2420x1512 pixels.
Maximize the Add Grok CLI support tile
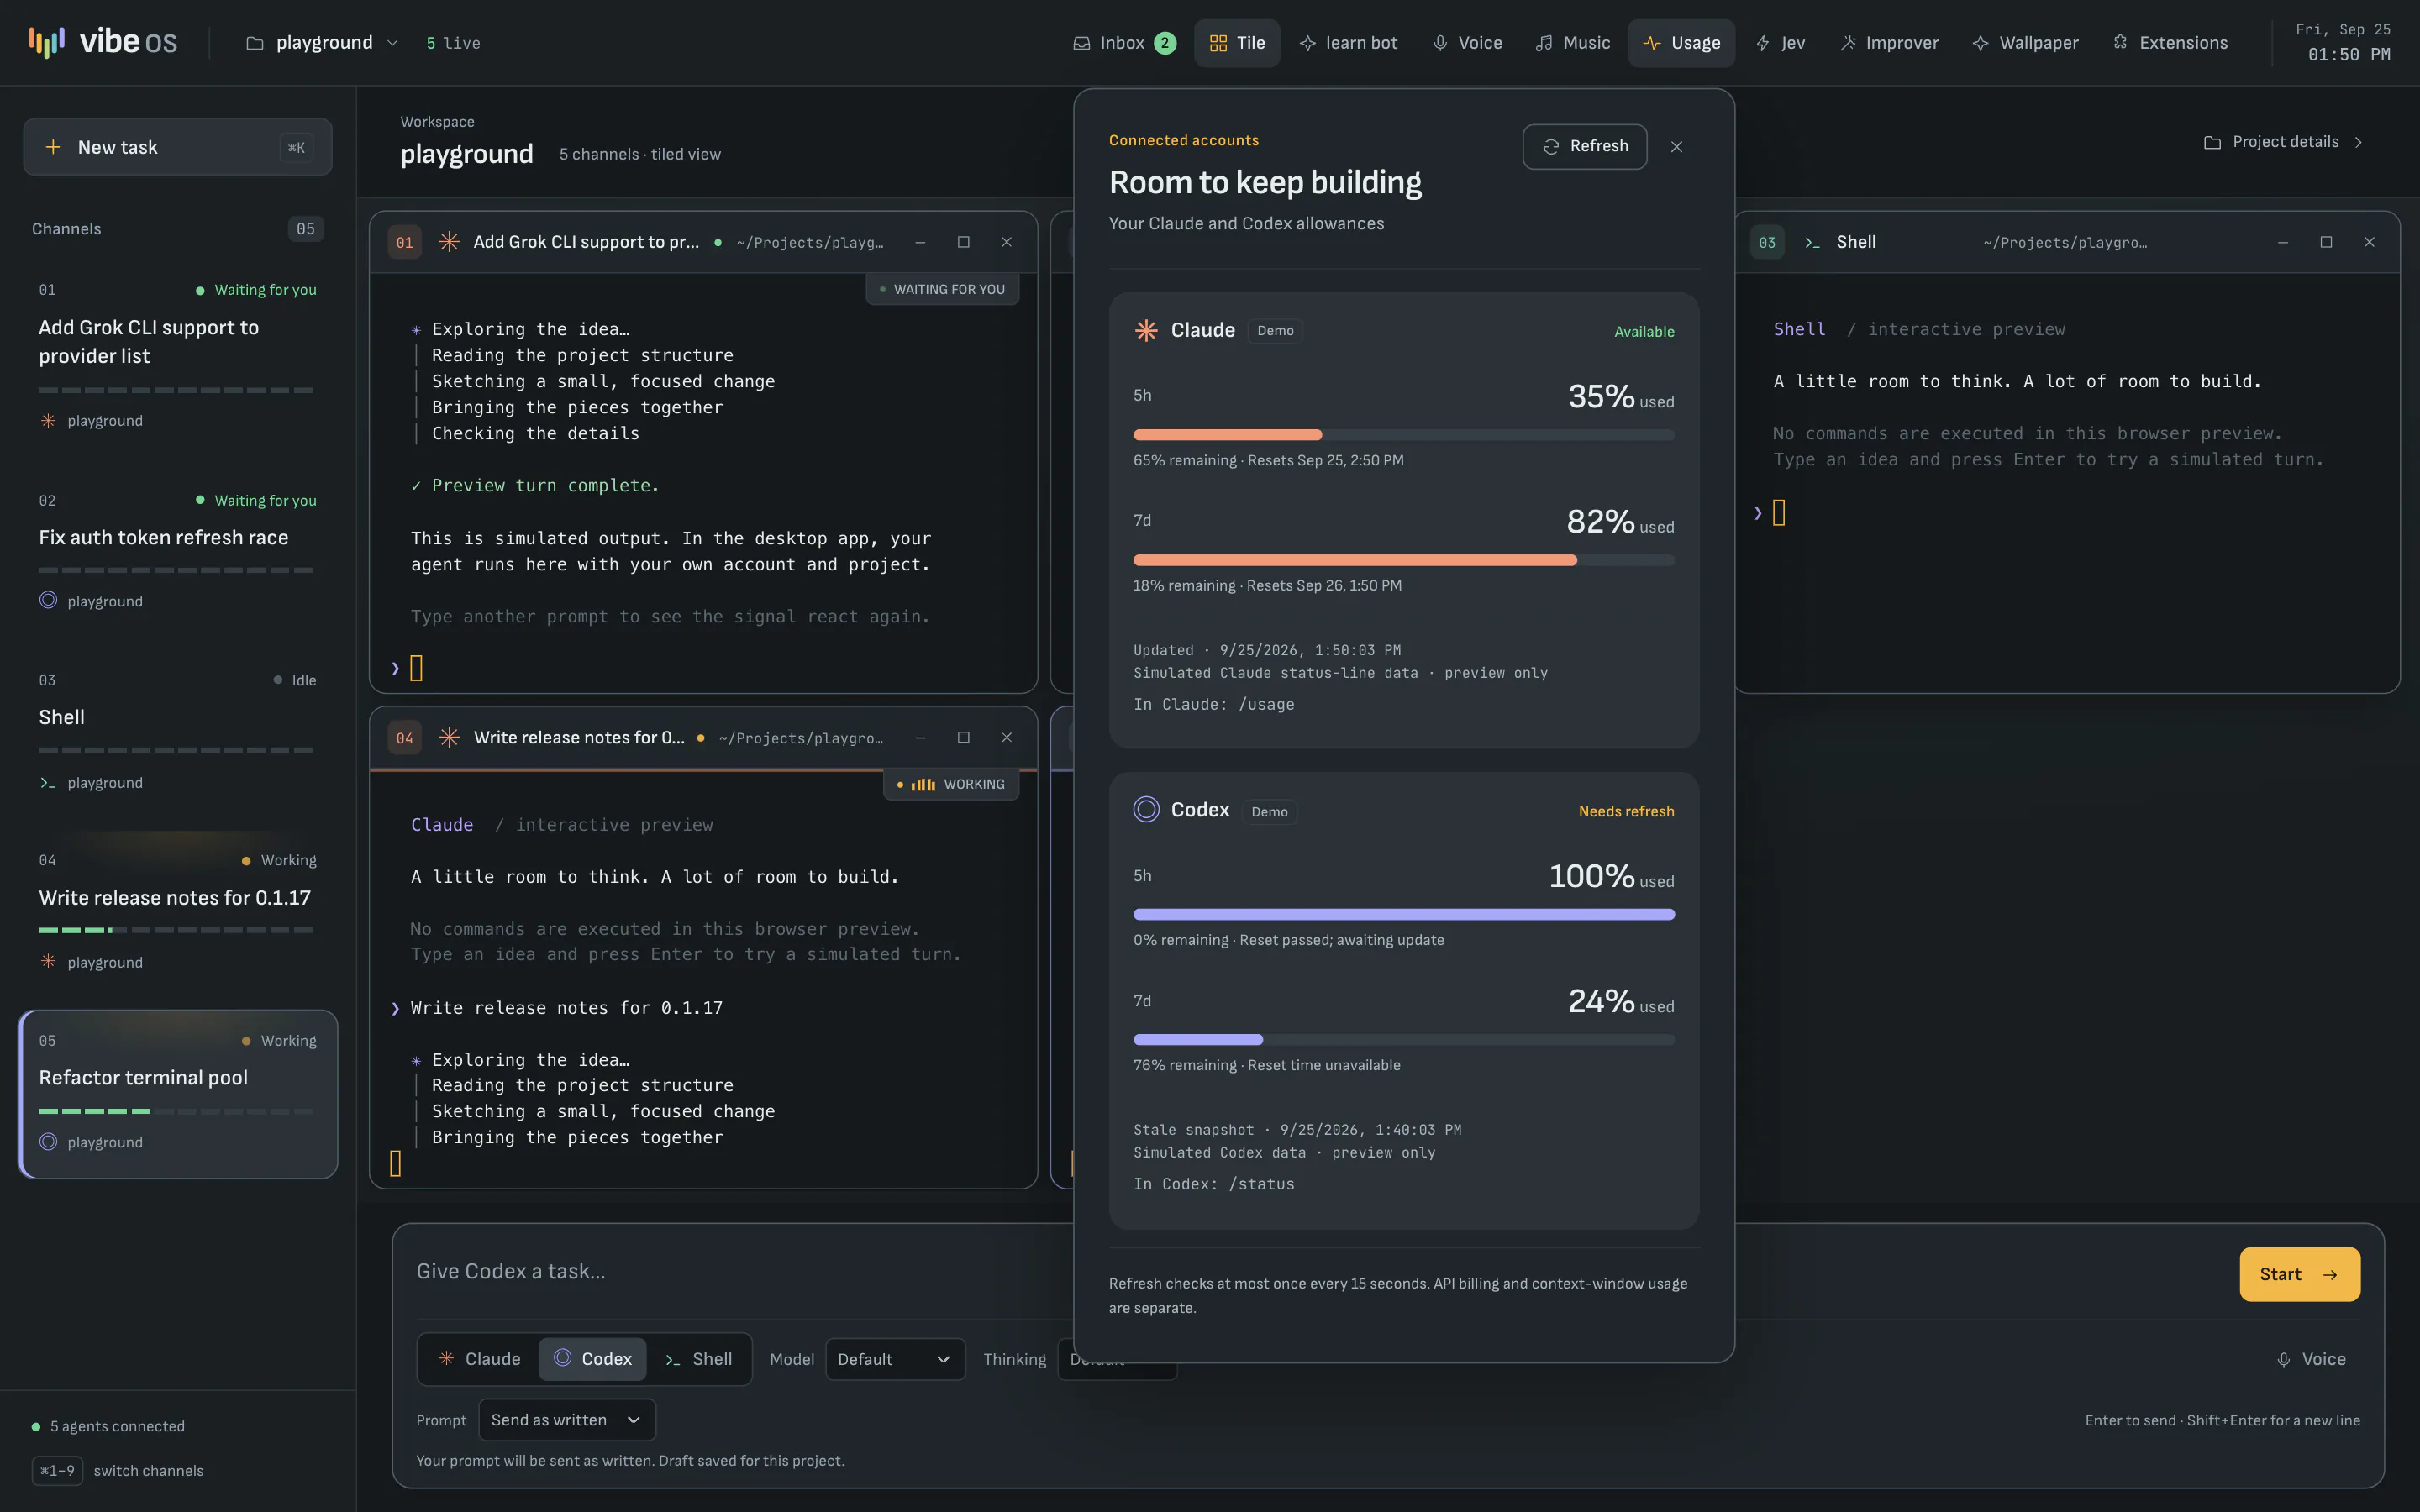[x=964, y=242]
